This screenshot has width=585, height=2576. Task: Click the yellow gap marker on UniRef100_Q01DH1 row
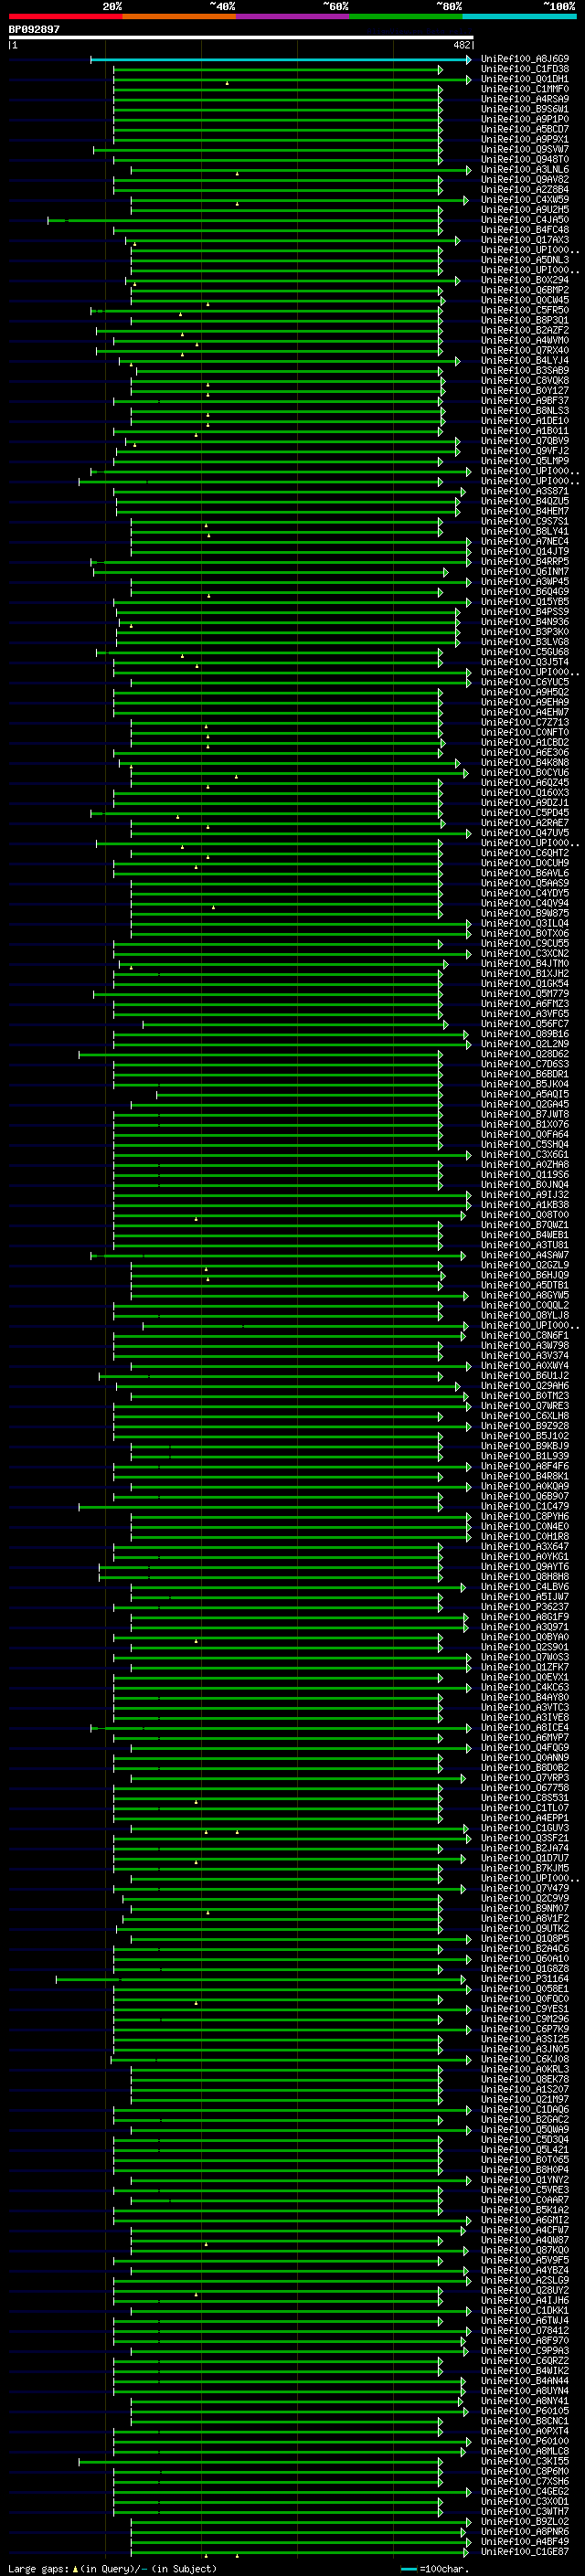[x=227, y=83]
